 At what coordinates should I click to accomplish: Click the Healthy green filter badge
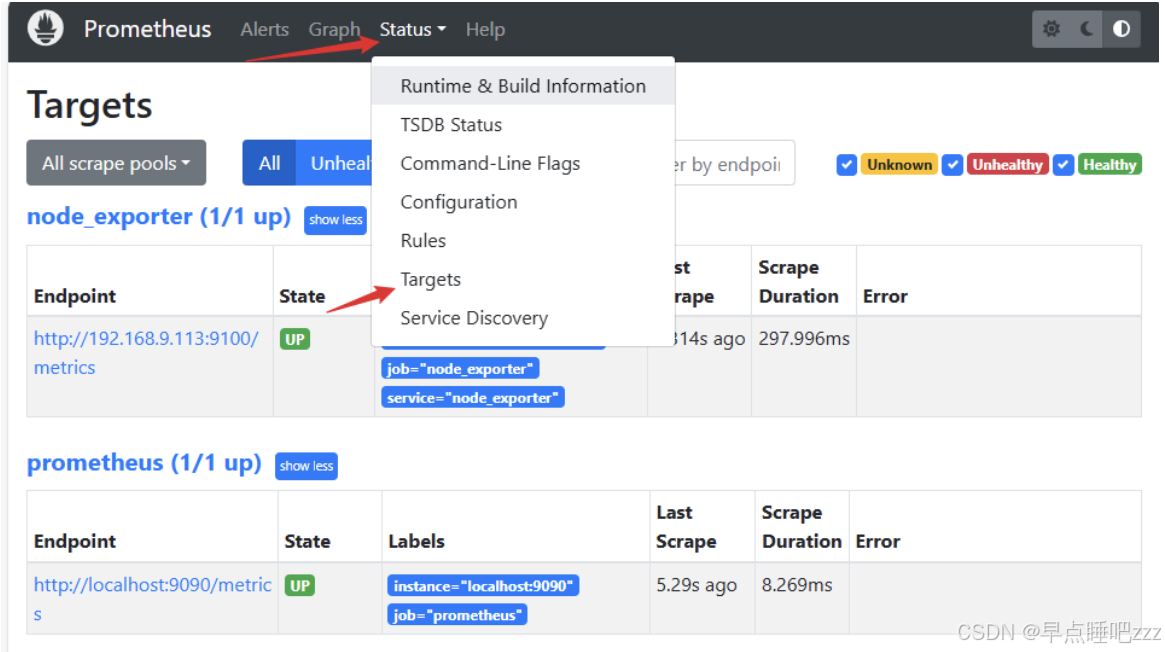pyautogui.click(x=1109, y=165)
